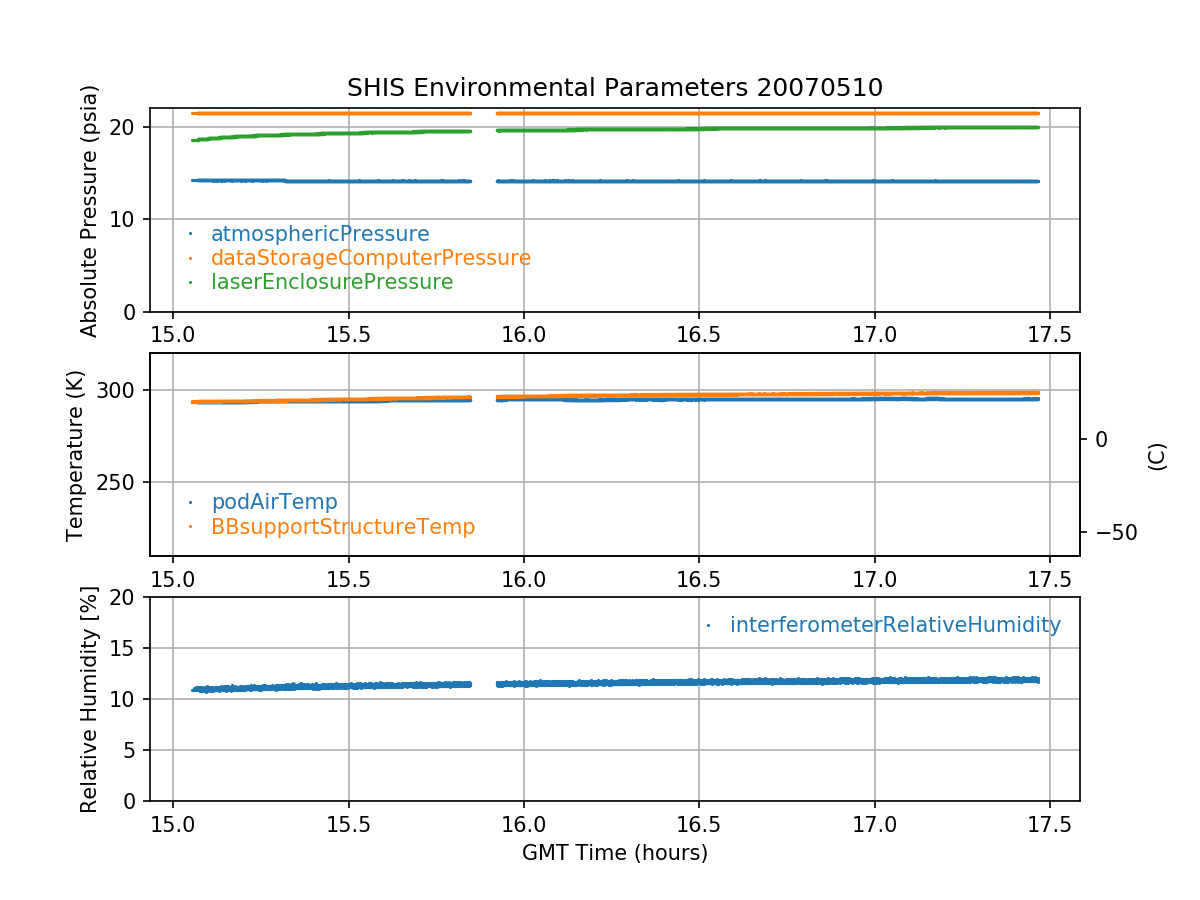Viewport: 1200px width, 900px height.
Task: Select the dataStorageComputerPressure legend entry
Action: coord(370,258)
